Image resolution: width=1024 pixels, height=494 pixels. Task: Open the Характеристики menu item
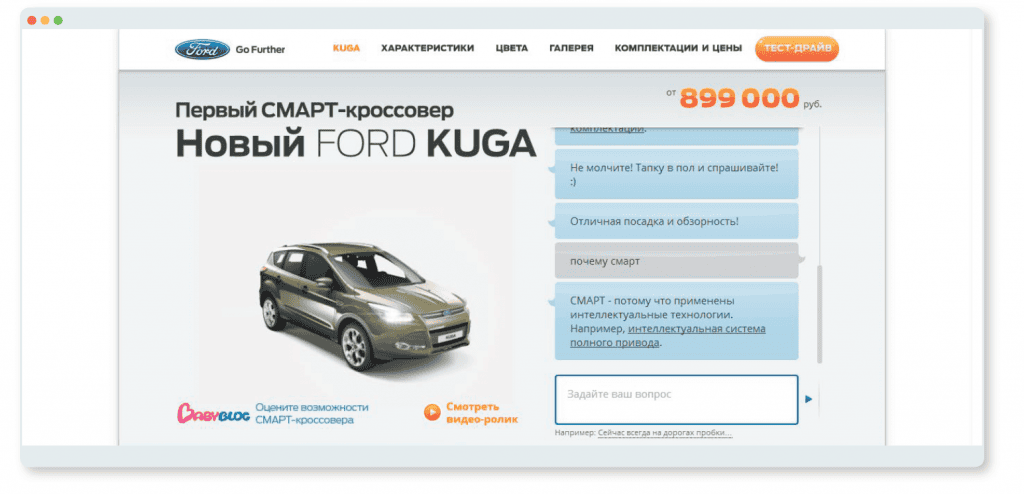(x=428, y=48)
